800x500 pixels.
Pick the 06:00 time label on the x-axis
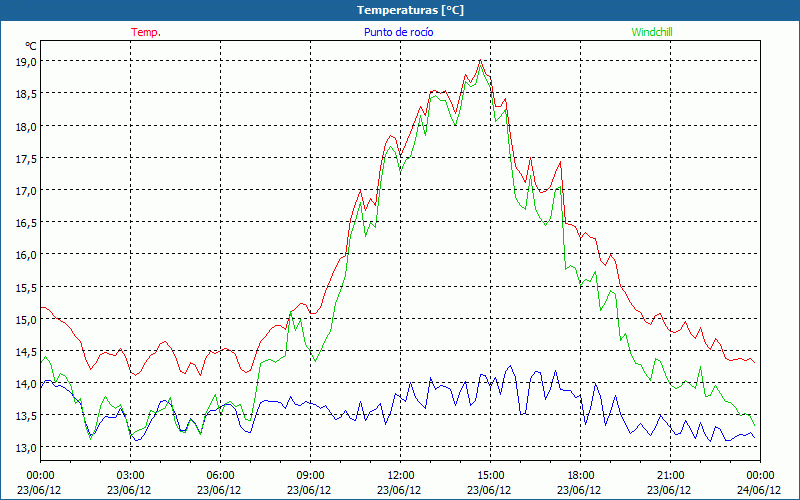click(x=221, y=475)
